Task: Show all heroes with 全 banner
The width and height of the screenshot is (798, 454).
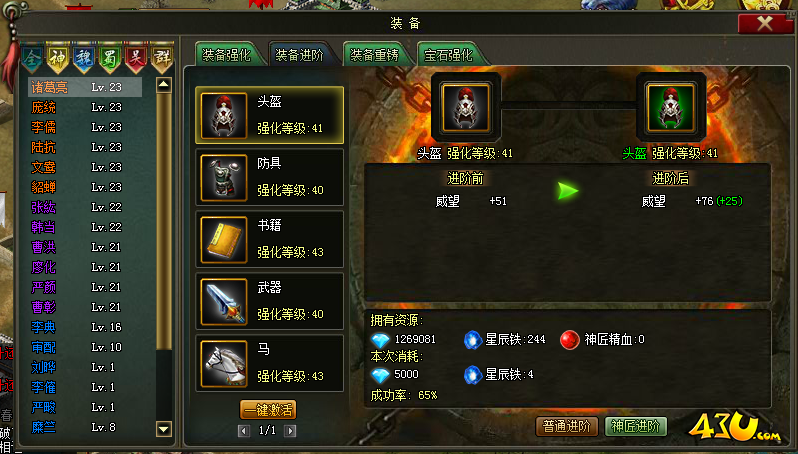Action: 31,59
